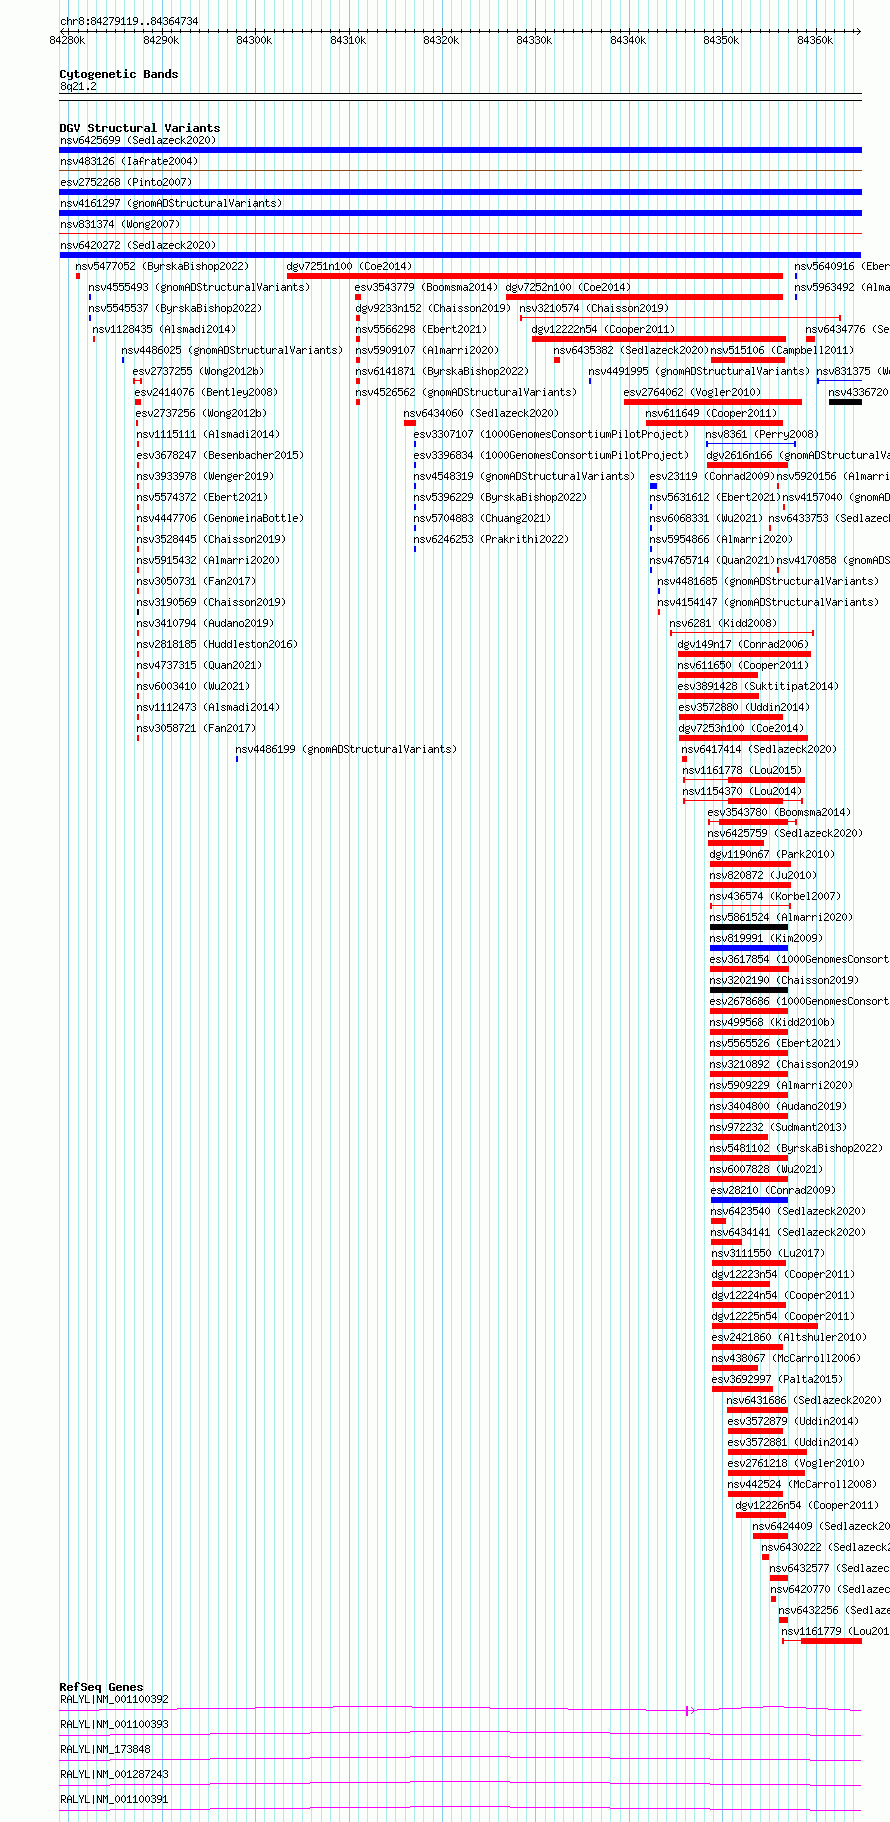Select the nsv1154370 (Lou2014) variant label
This screenshot has width=890, height=1822.
[742, 791]
